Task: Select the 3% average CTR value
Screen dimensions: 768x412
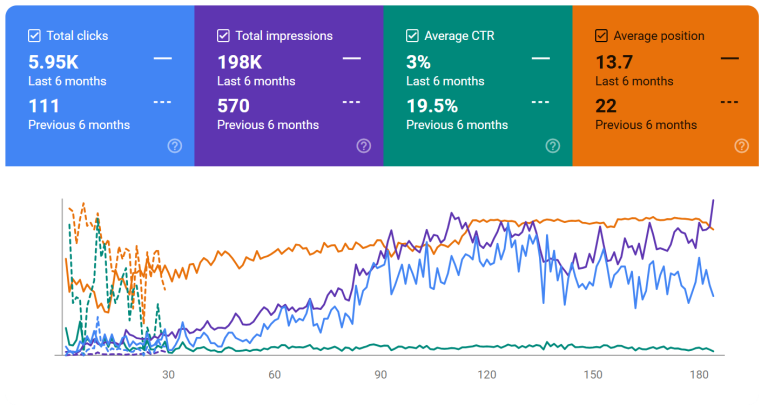Action: coord(418,62)
